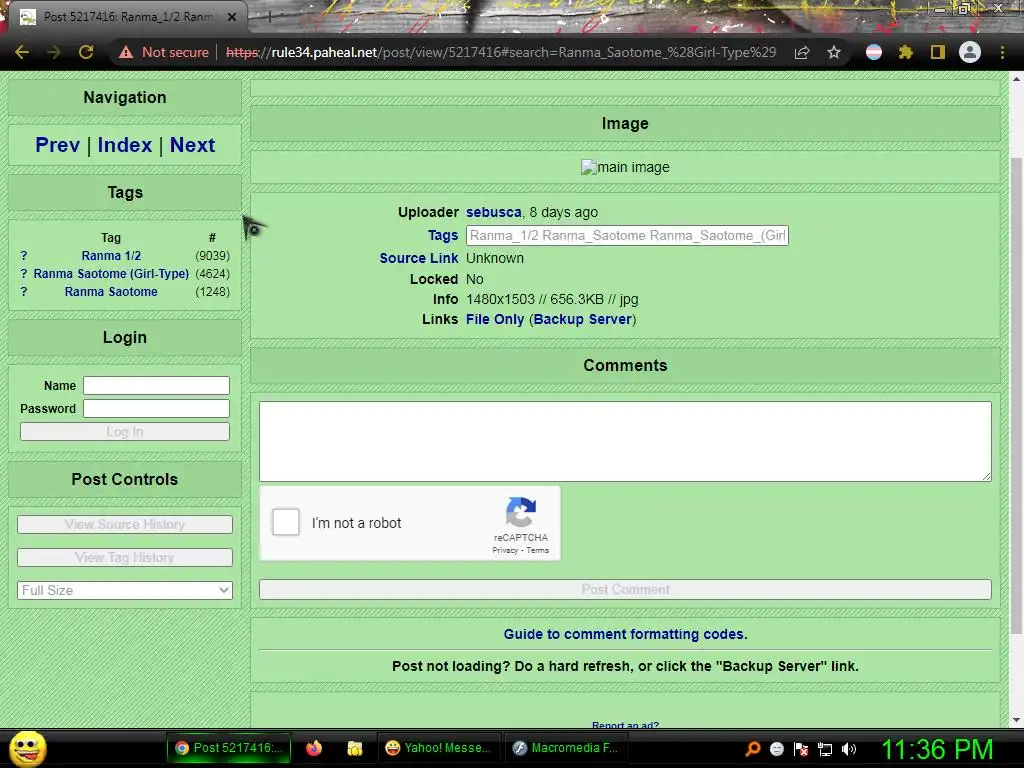Click the View Tag History button
Screen dimensions: 1024x768
click(x=125, y=558)
